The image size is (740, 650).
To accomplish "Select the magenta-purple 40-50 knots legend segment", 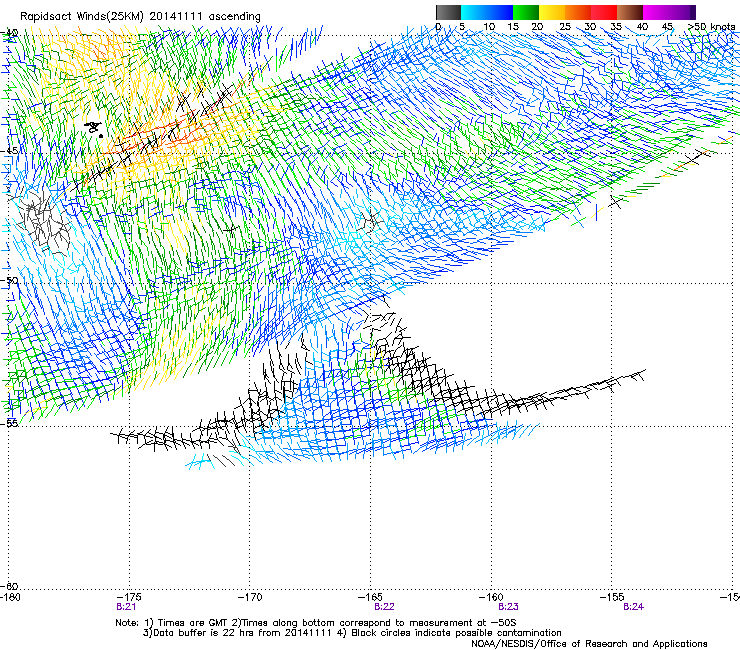I will (669, 12).
